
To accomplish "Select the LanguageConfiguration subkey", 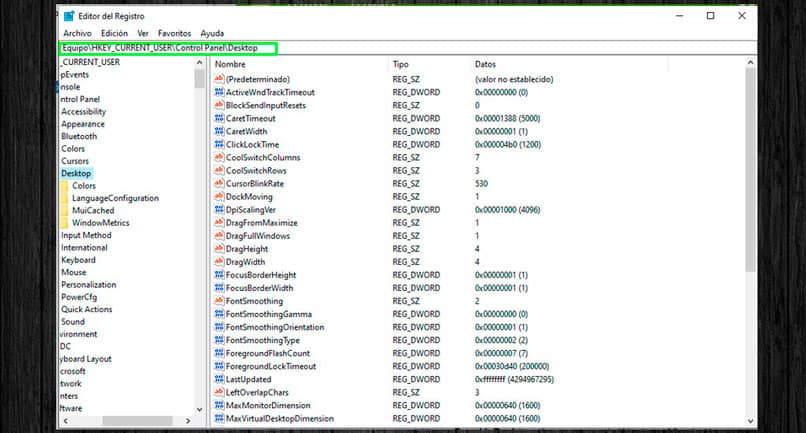I will click(115, 198).
